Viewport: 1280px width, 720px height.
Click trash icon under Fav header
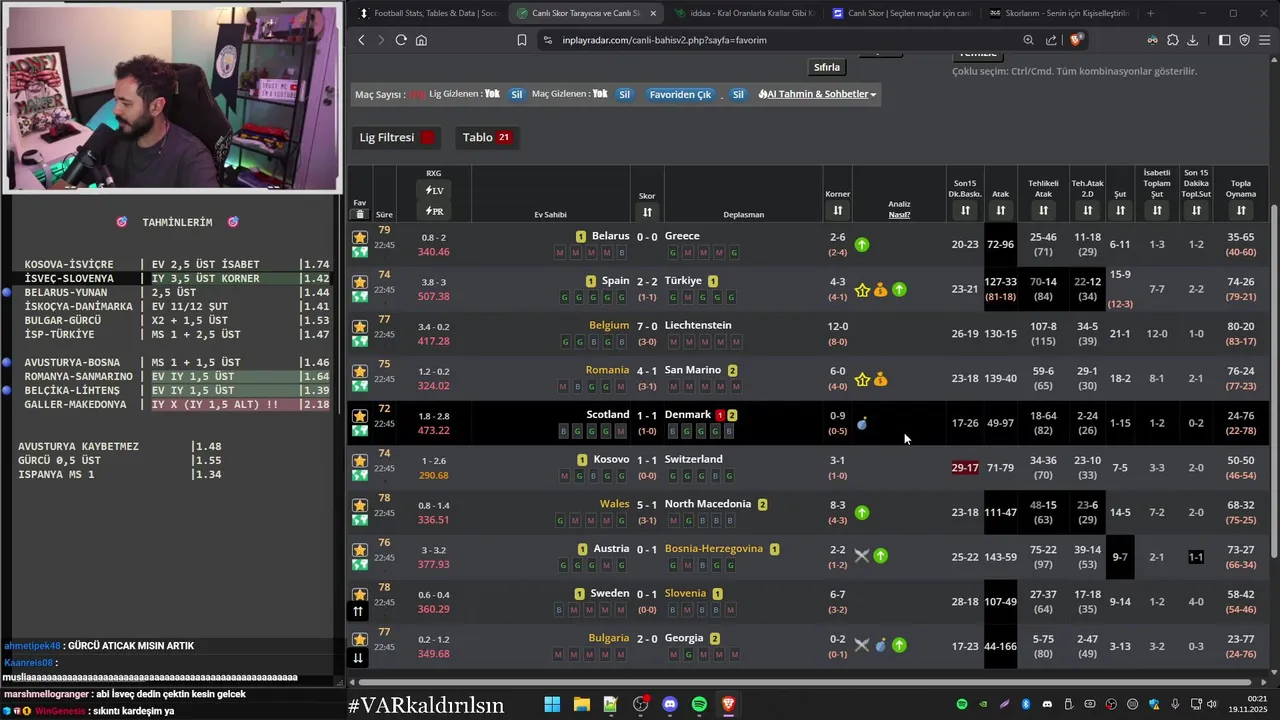[x=360, y=214]
